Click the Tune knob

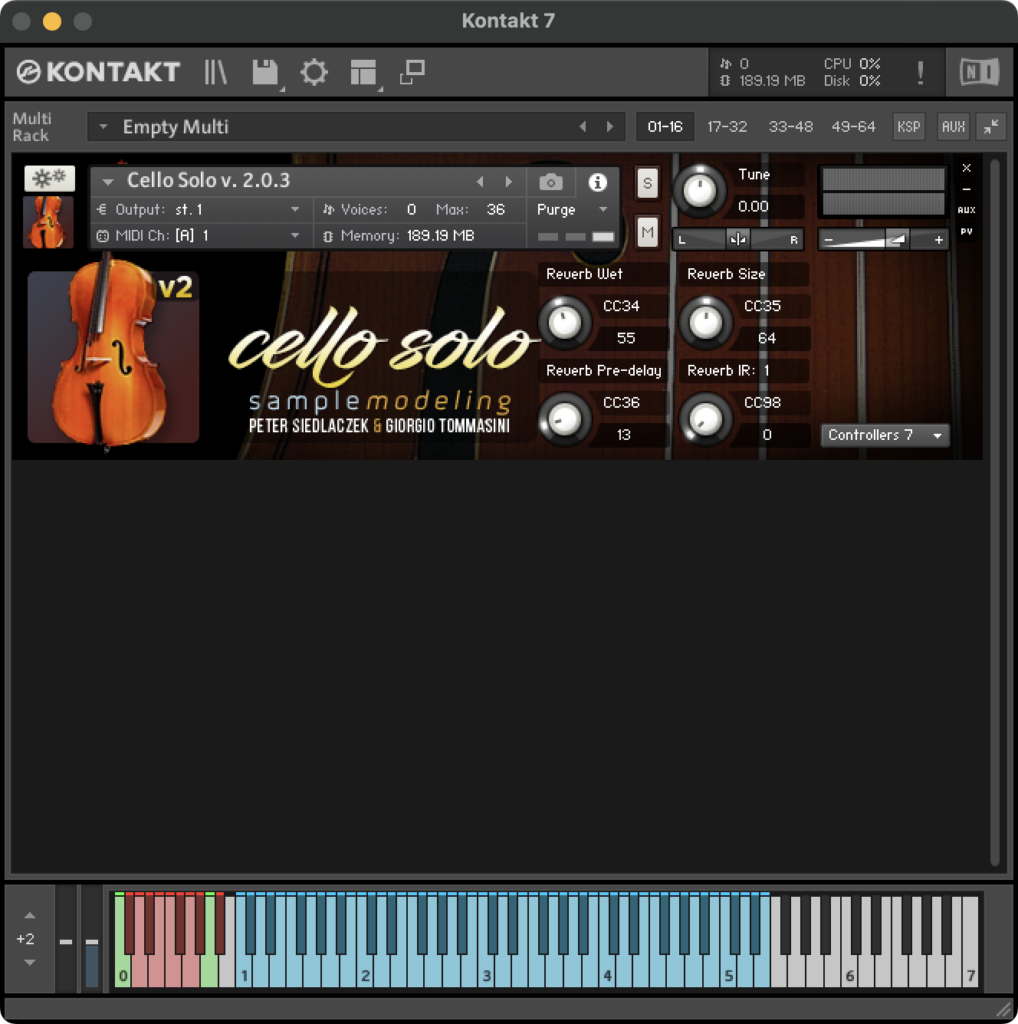pos(699,191)
